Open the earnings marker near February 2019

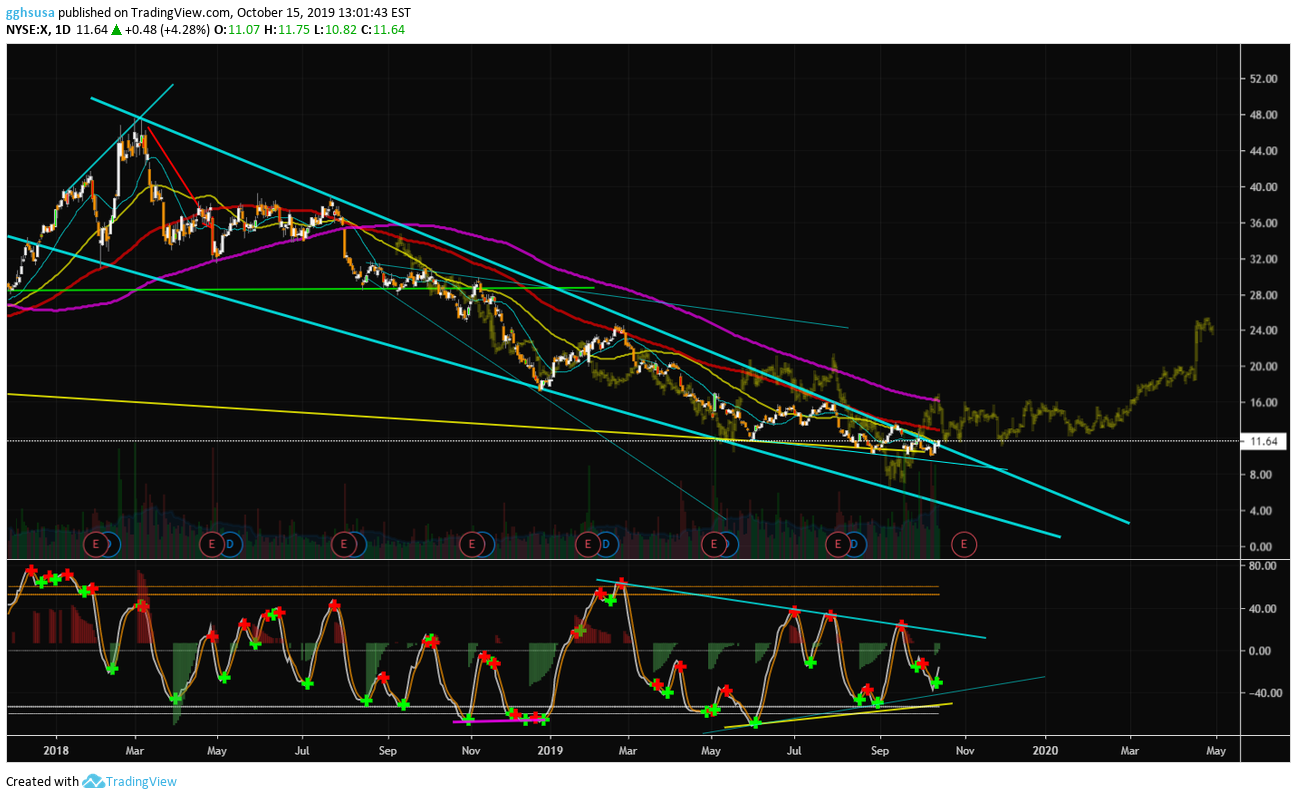pyautogui.click(x=590, y=544)
